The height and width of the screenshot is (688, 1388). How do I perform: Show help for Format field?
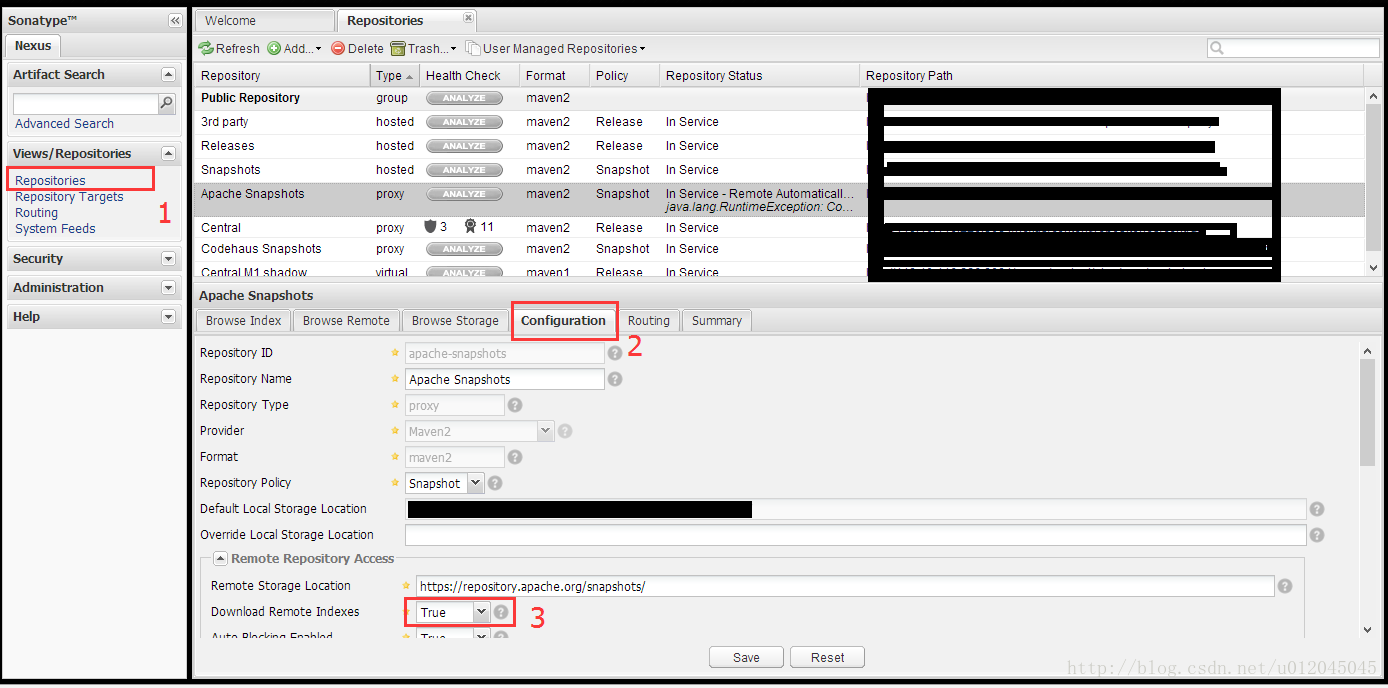515,457
